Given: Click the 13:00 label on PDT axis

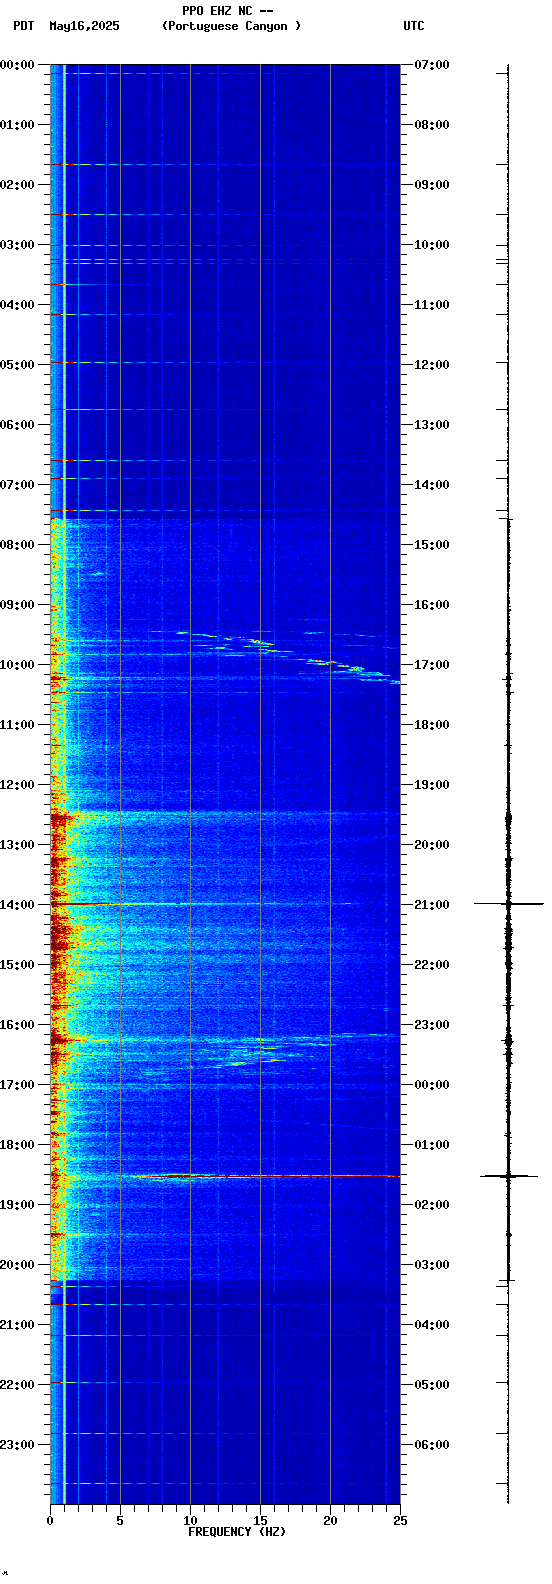Looking at the screenshot, I should tap(18, 845).
